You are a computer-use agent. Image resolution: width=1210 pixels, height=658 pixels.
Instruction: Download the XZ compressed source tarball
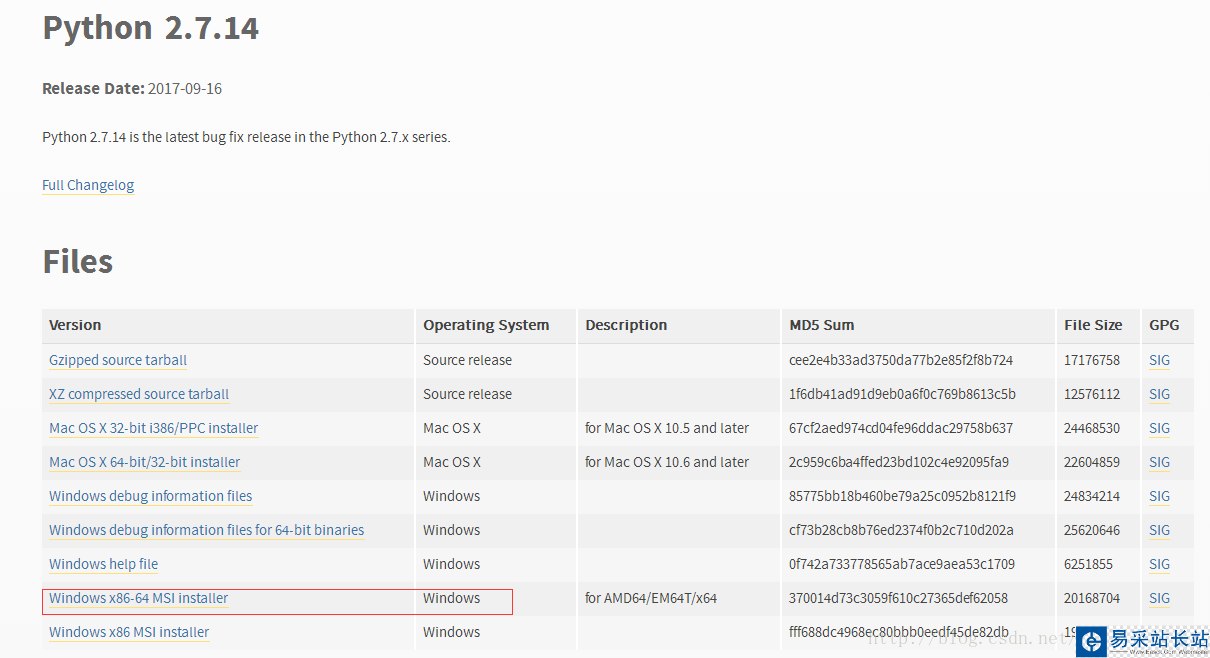(139, 394)
